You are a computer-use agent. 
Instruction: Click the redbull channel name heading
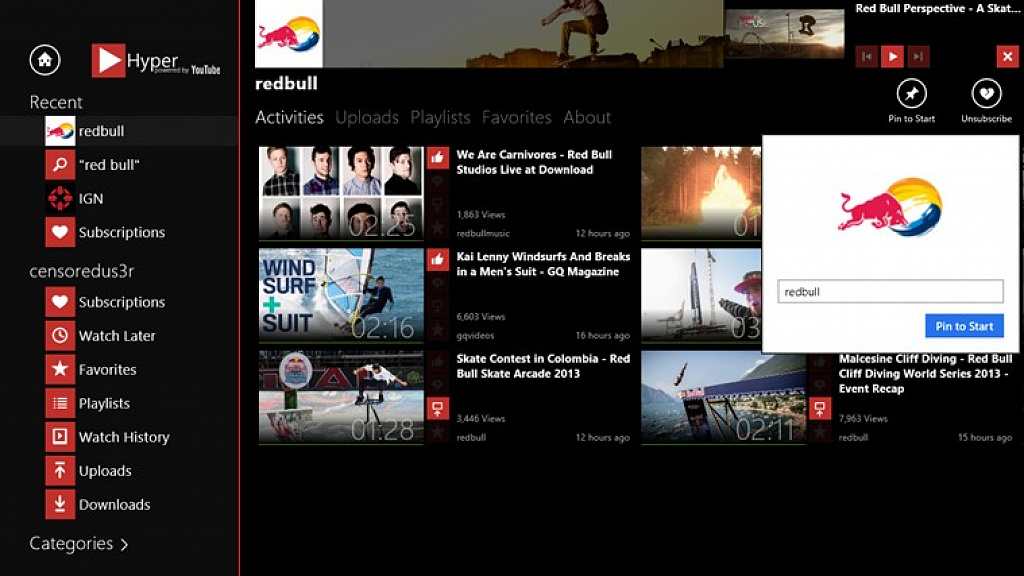[286, 84]
